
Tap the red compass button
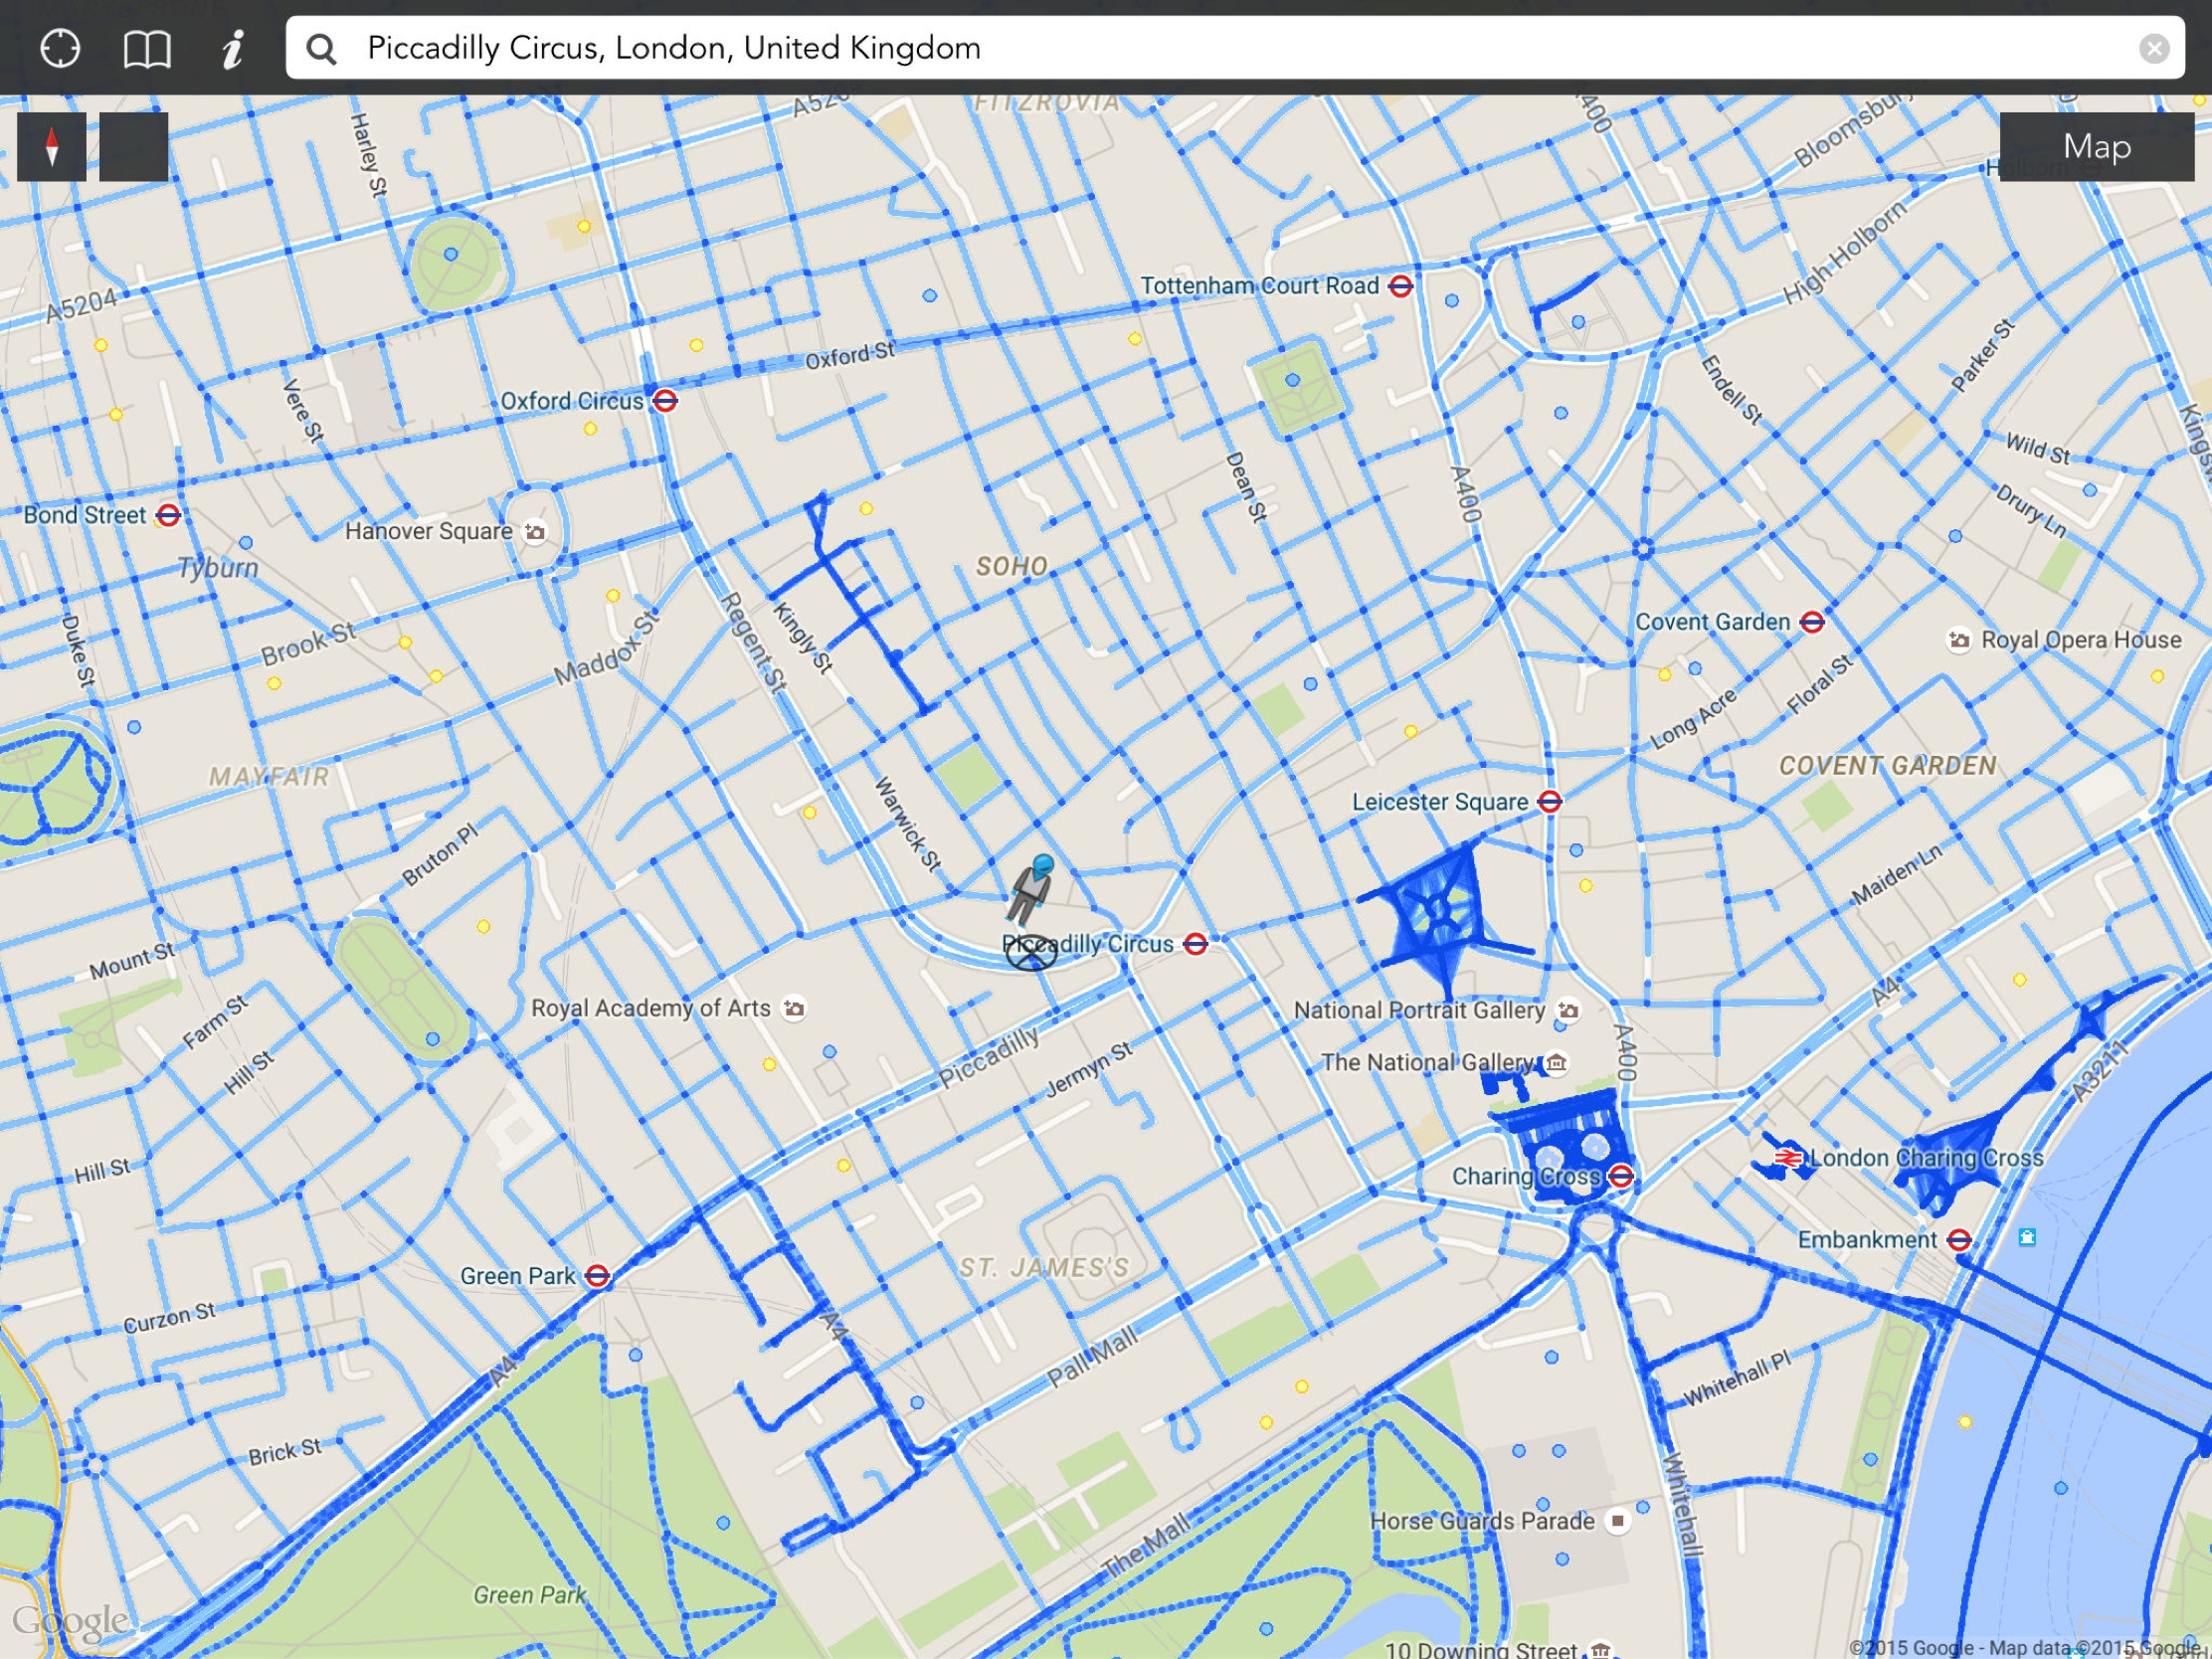[52, 147]
